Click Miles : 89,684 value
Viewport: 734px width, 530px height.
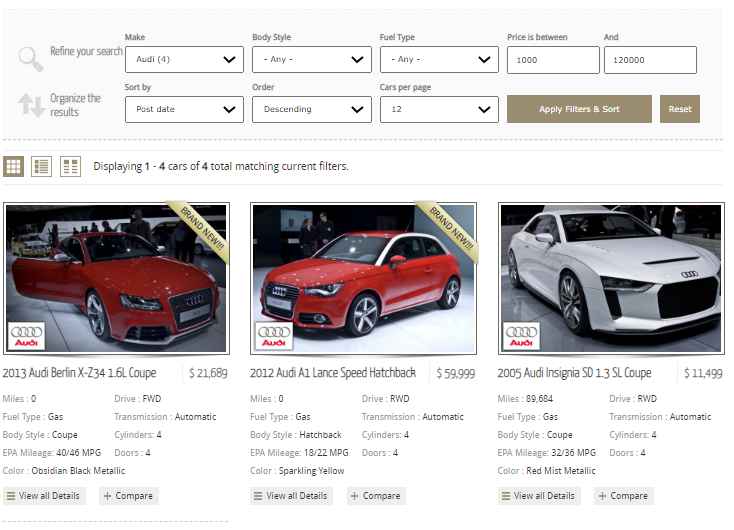(539, 399)
